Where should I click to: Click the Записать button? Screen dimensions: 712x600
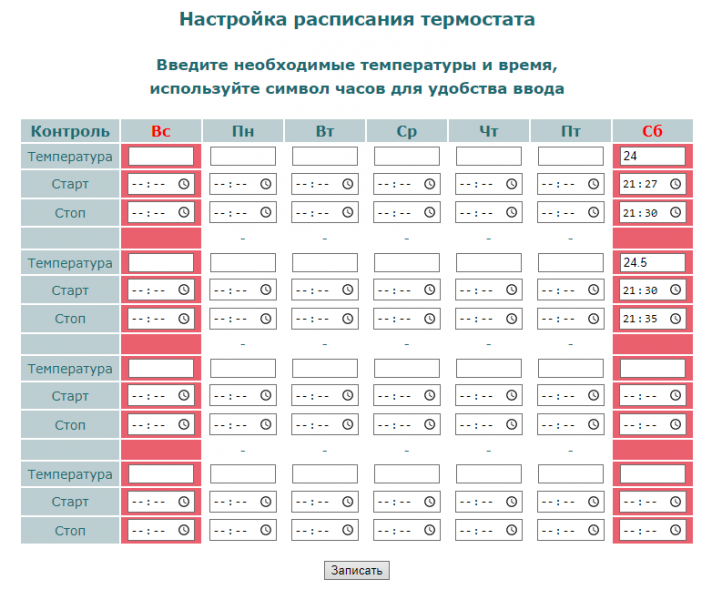pyautogui.click(x=356, y=570)
